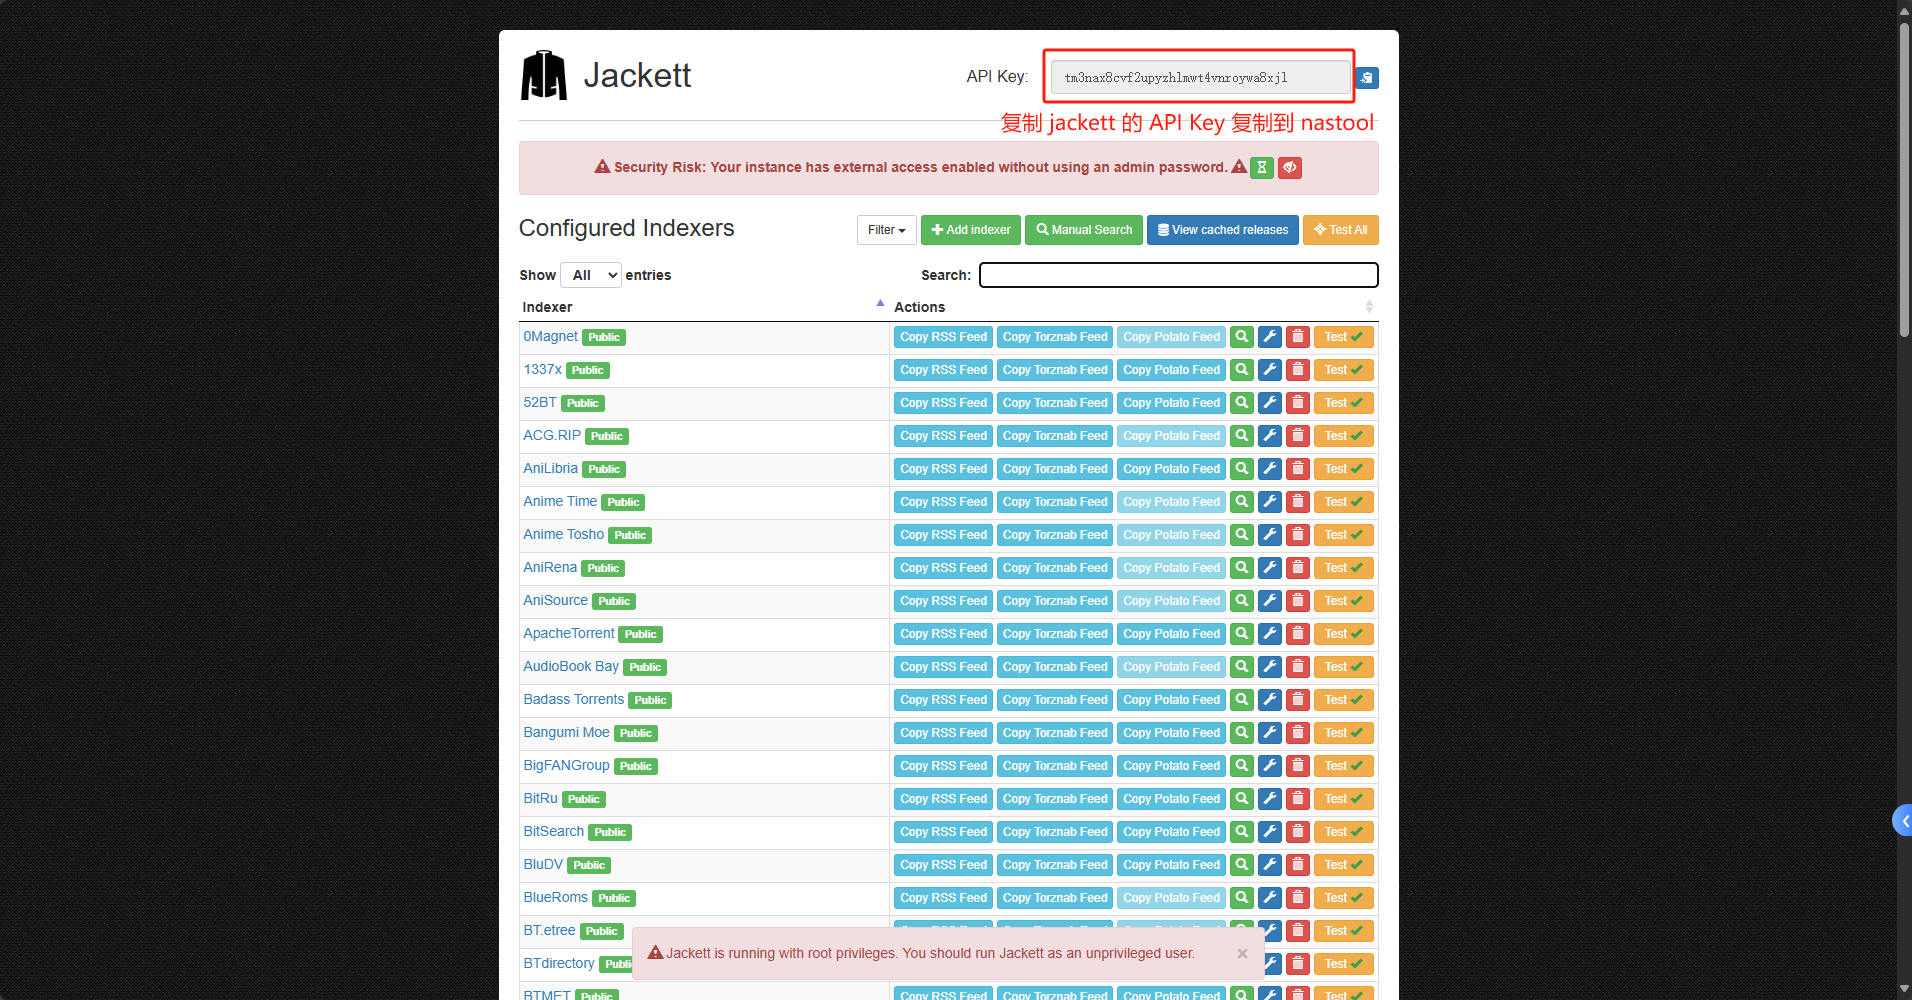
Task: Configure the 0Magnet indexer with wrench
Action: coord(1269,337)
